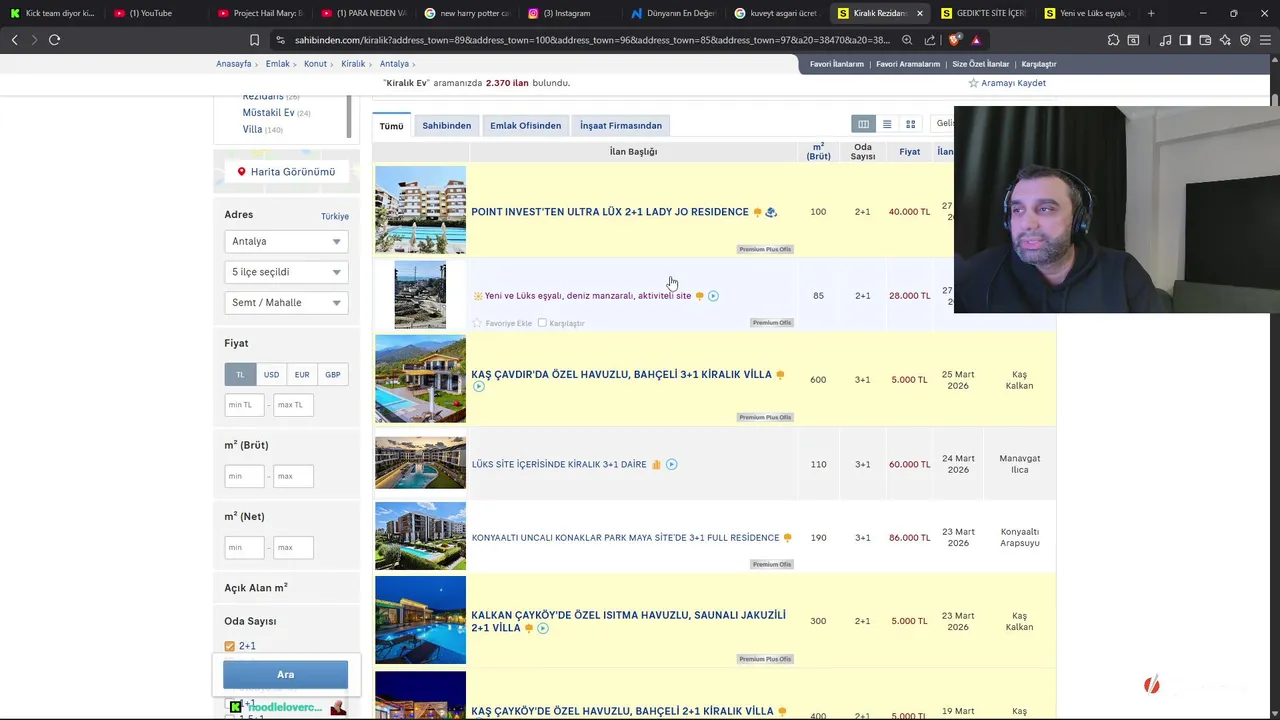Image resolution: width=1280 pixels, height=720 pixels.
Task: Select GBP currency toggle
Action: (x=333, y=375)
